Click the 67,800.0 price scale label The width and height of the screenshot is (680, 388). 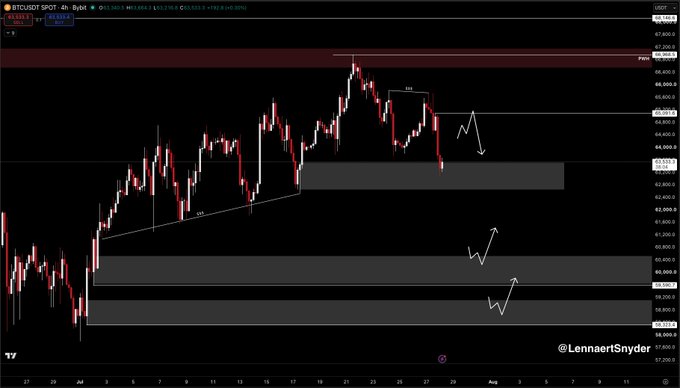665,34
